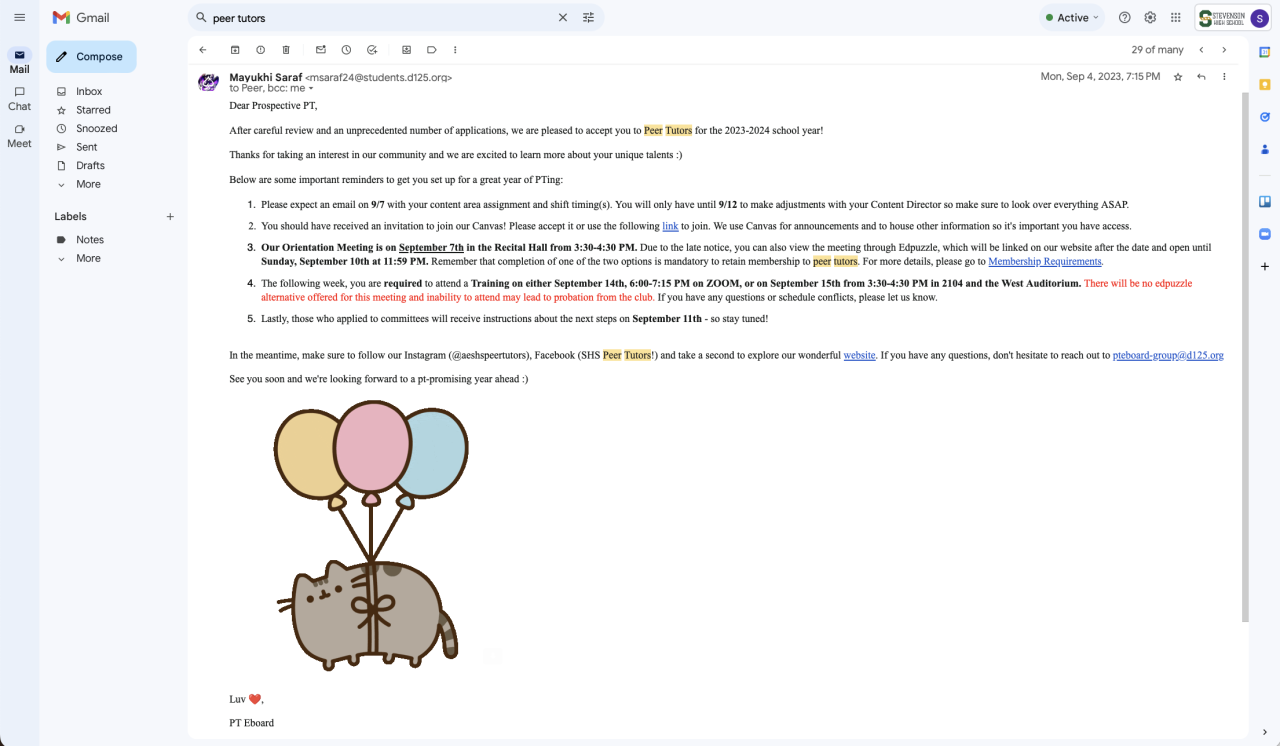Click the pteboard-group@d125.org email link
Image resolution: width=1280 pixels, height=746 pixels.
1168,355
